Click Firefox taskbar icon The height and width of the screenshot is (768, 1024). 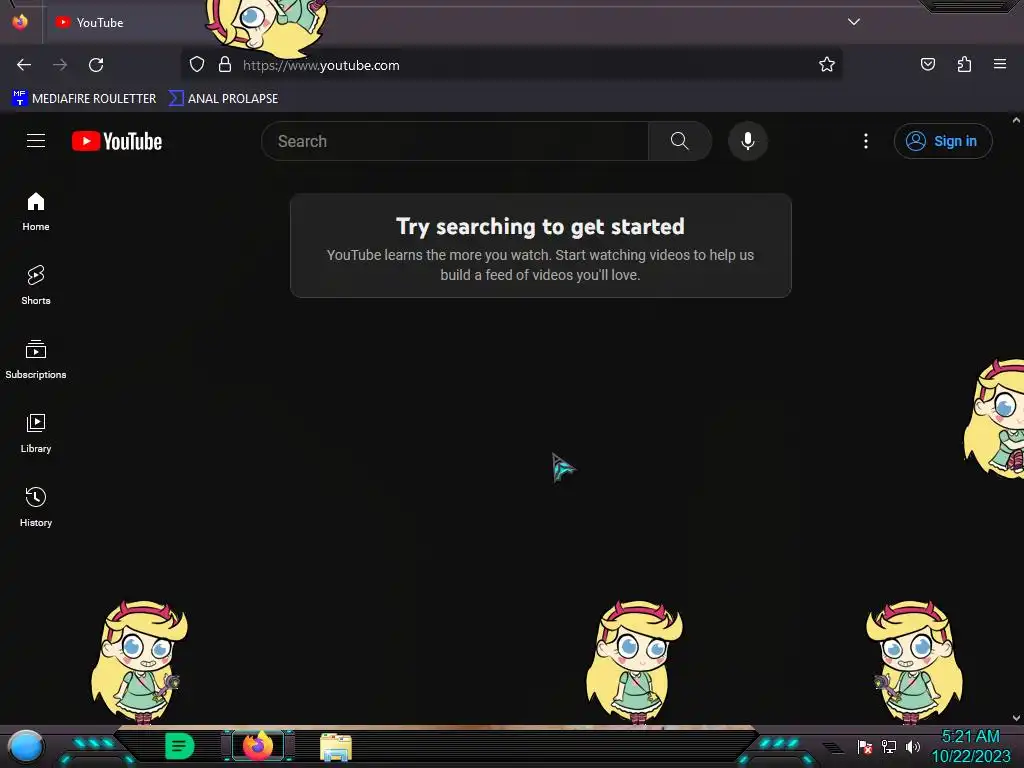[258, 746]
